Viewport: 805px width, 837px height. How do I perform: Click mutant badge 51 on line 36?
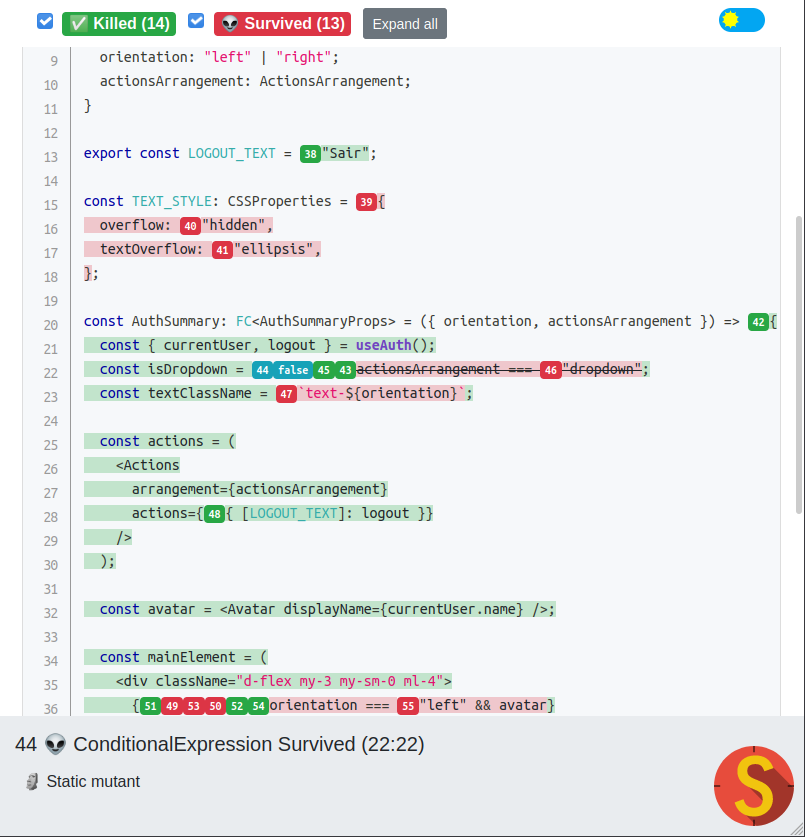point(150,706)
